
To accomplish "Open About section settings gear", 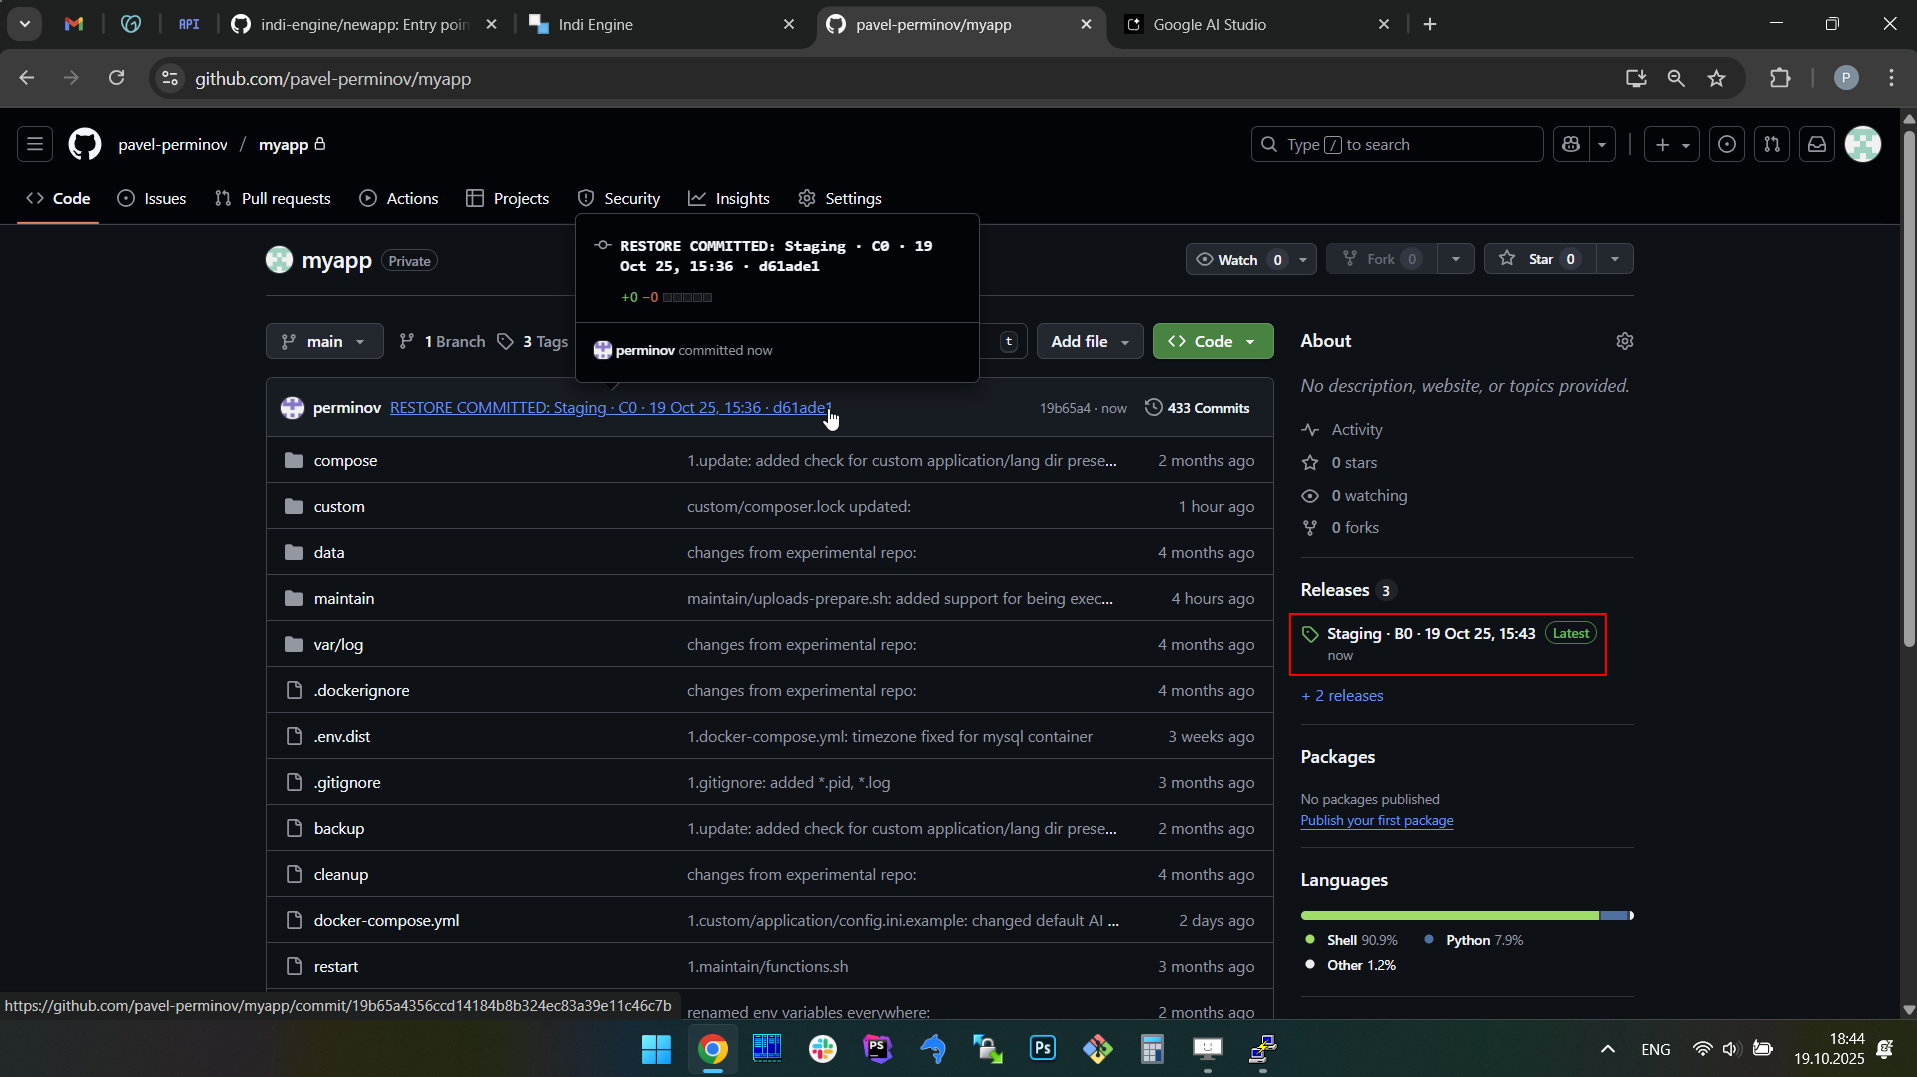I will [1624, 341].
